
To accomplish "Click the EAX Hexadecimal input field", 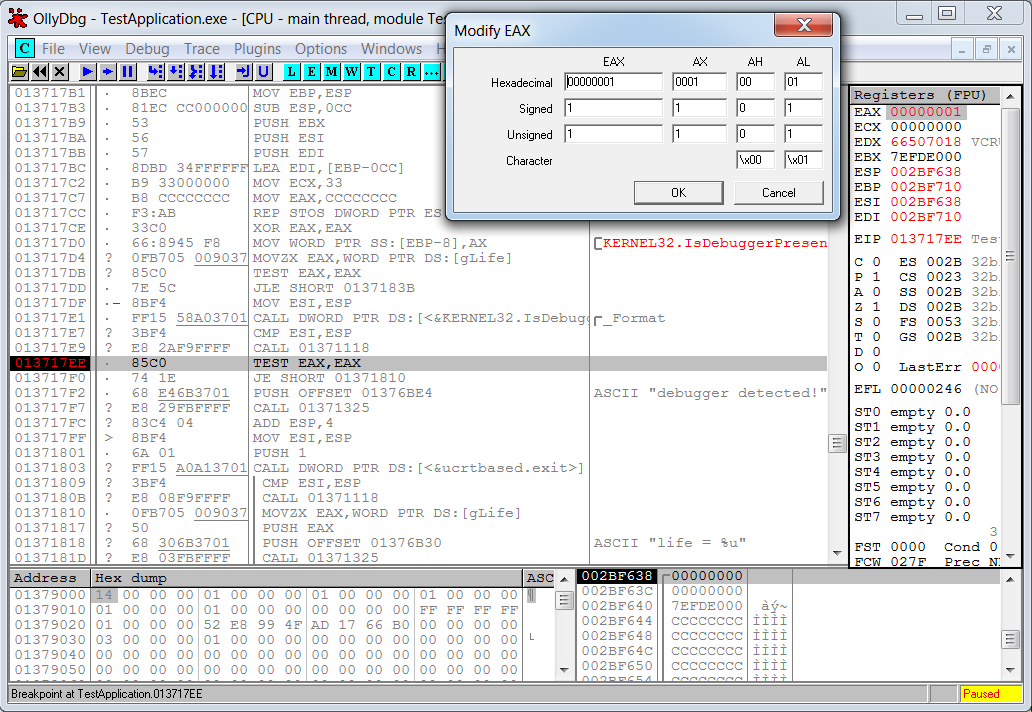I will pos(613,82).
